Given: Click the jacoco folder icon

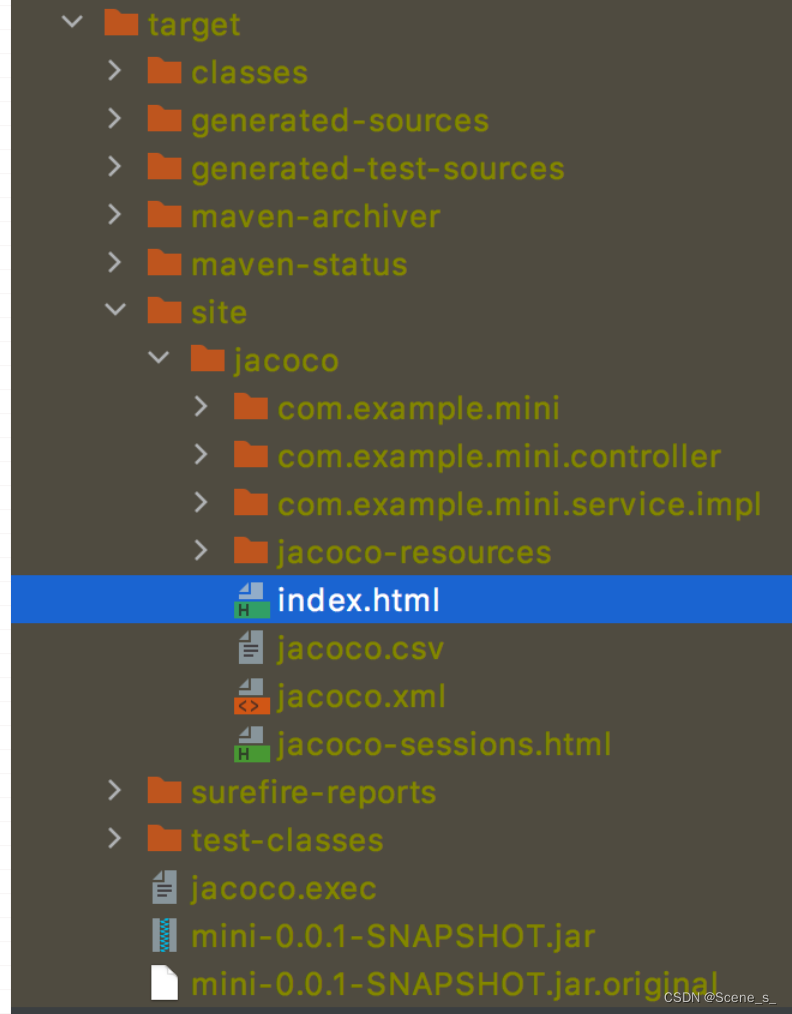Looking at the screenshot, I should [208, 358].
